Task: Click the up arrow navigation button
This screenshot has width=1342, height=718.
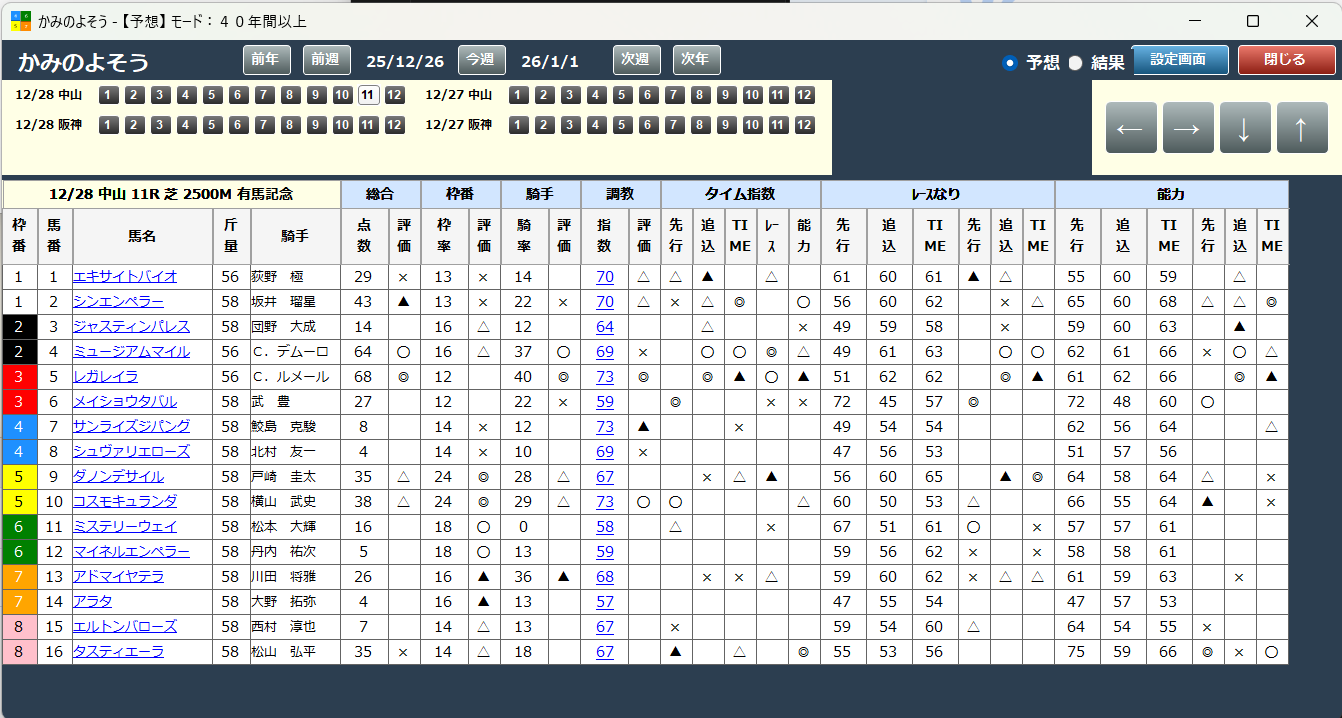Action: pos(1302,128)
